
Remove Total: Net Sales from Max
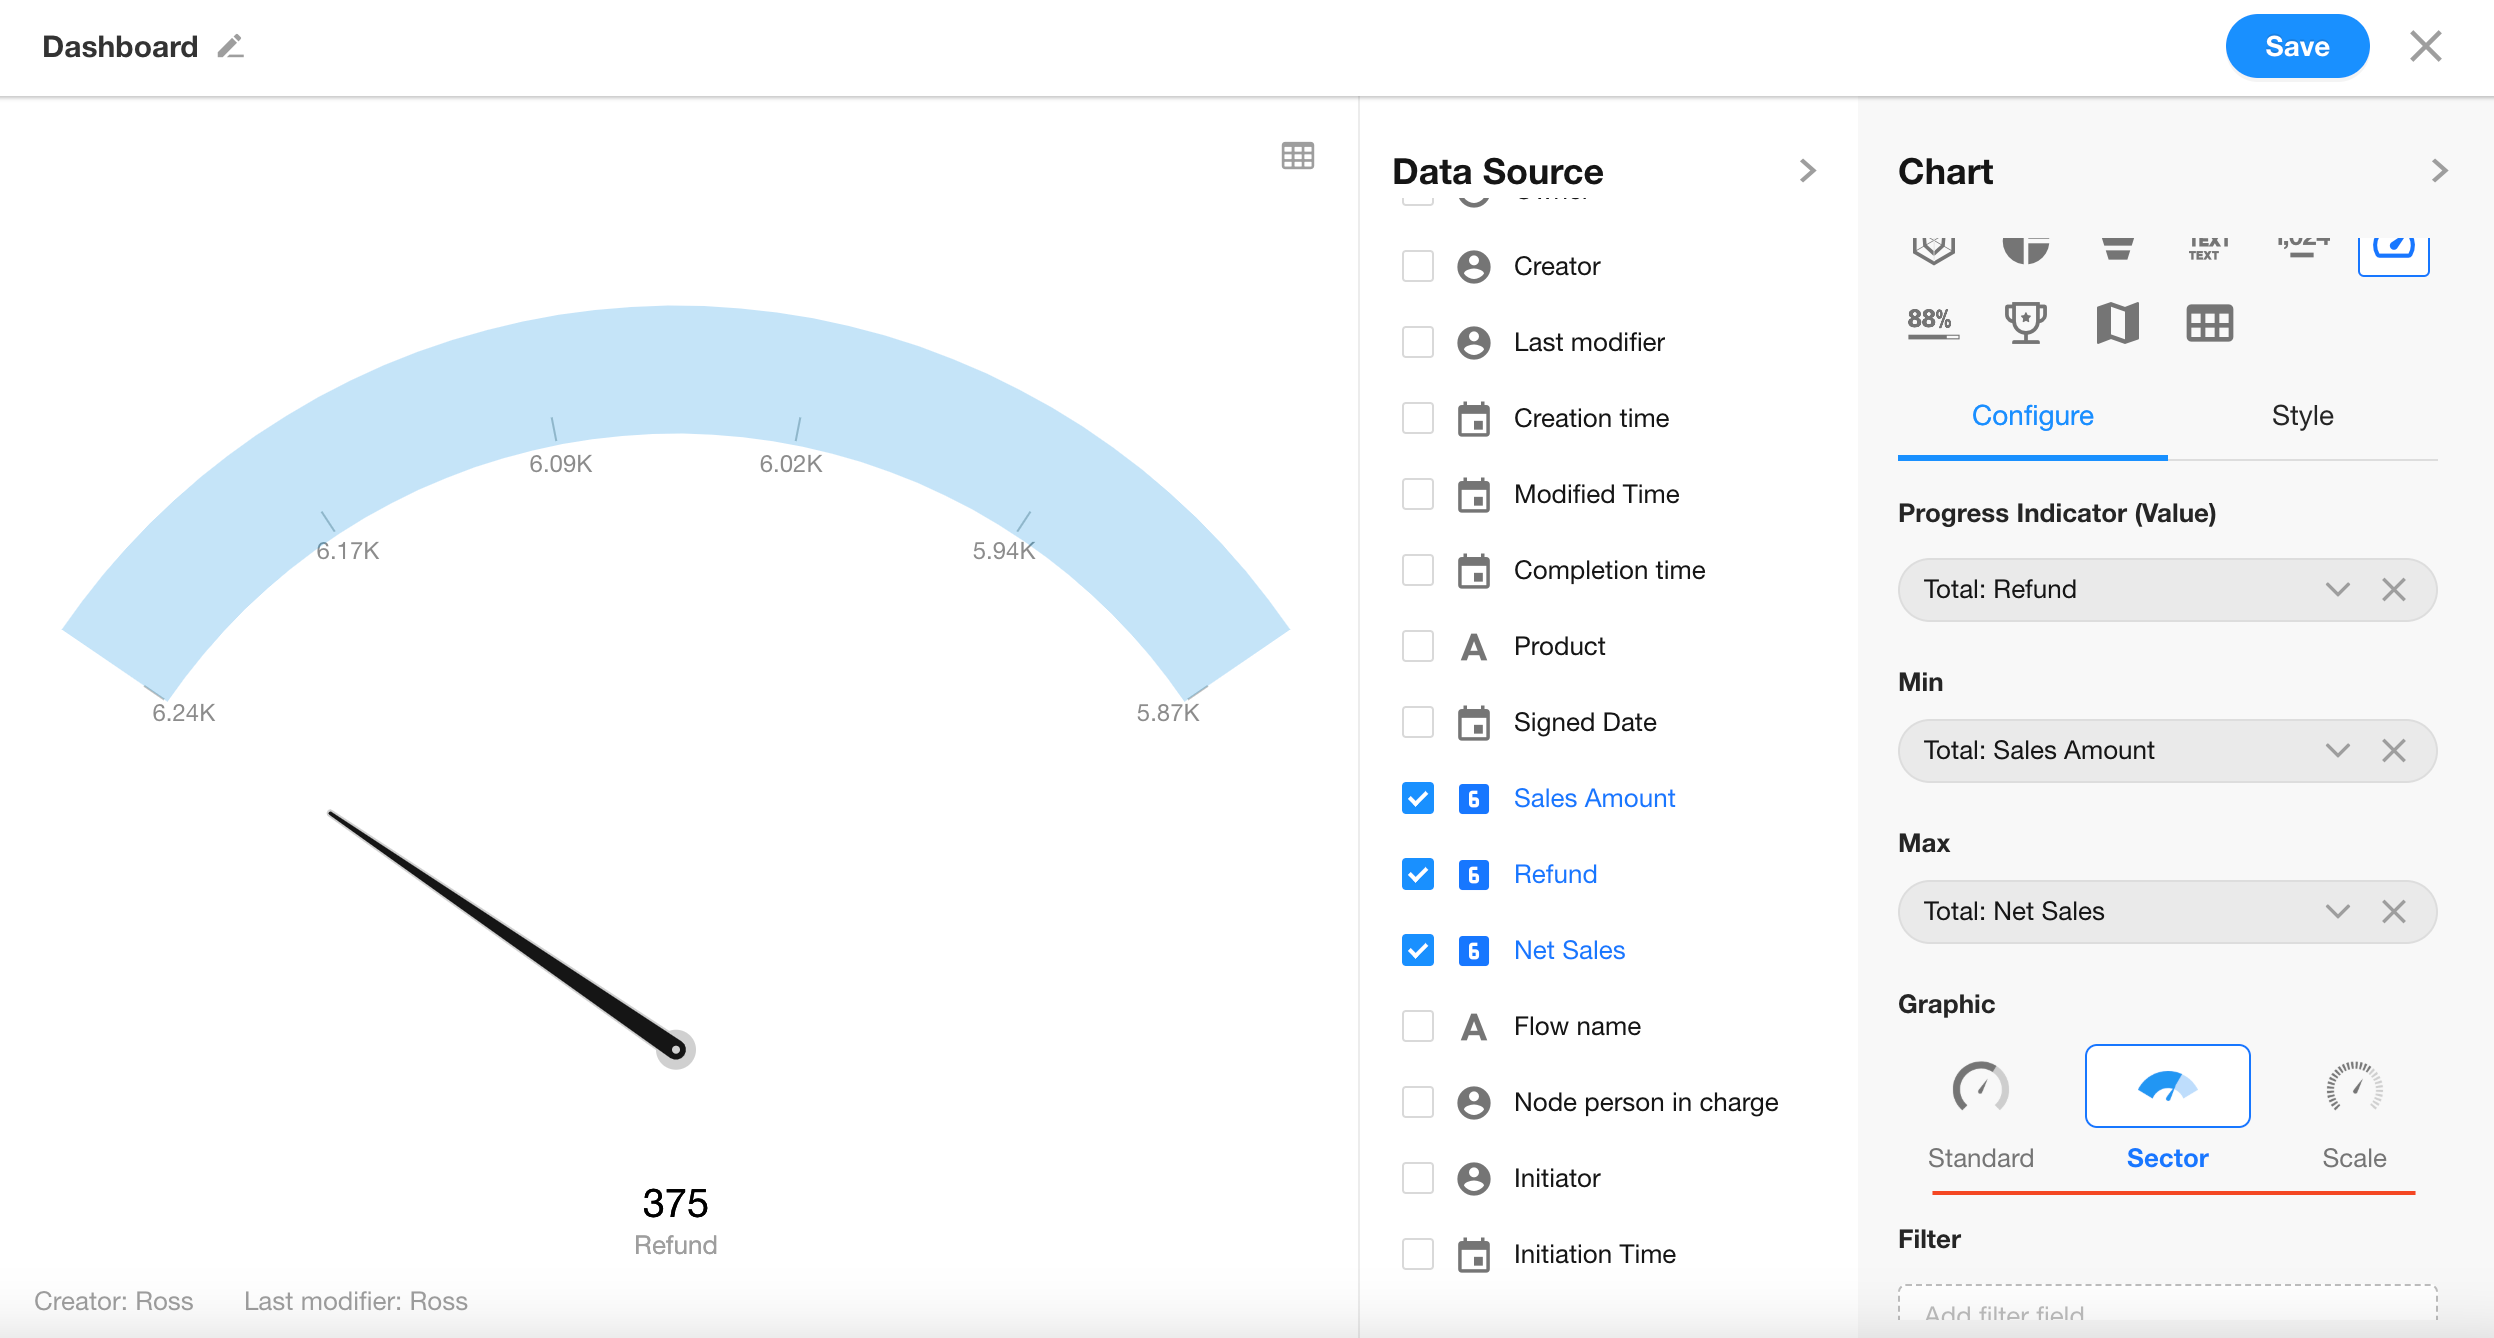pyautogui.click(x=2393, y=912)
